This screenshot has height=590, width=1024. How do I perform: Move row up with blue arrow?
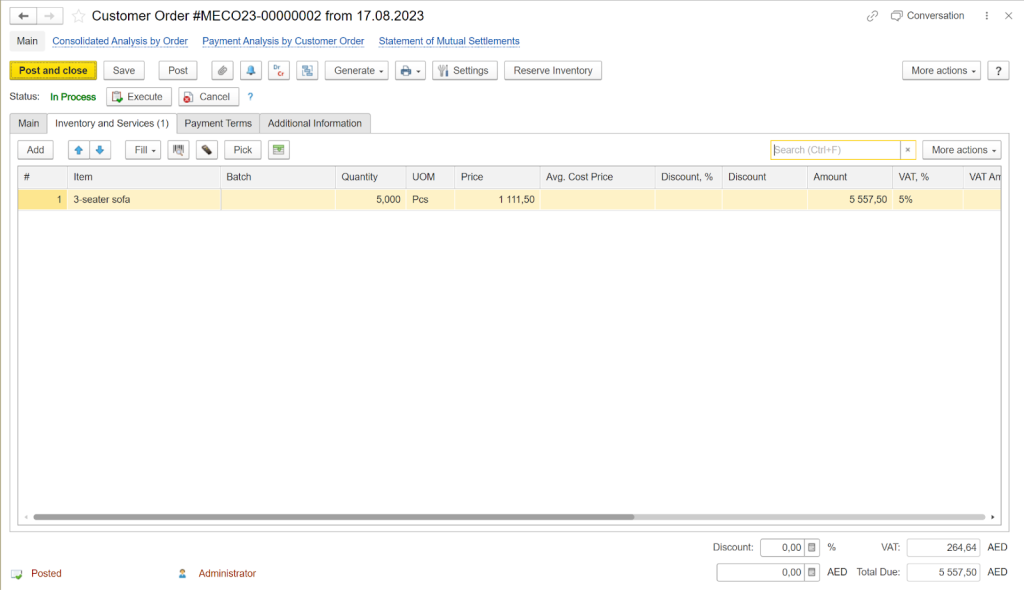click(x=78, y=150)
